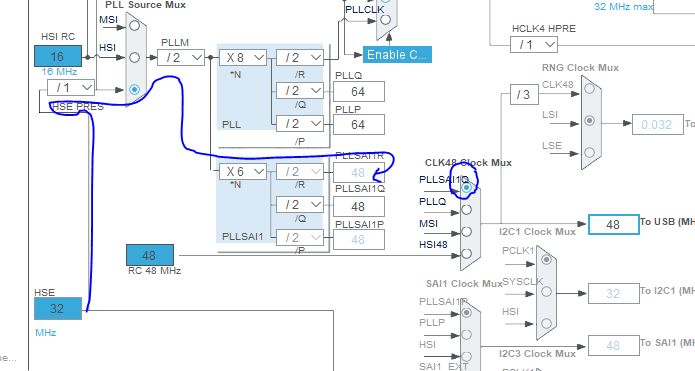Click the HSI RC 16 frequency box
The width and height of the screenshot is (695, 371).
tap(58, 56)
